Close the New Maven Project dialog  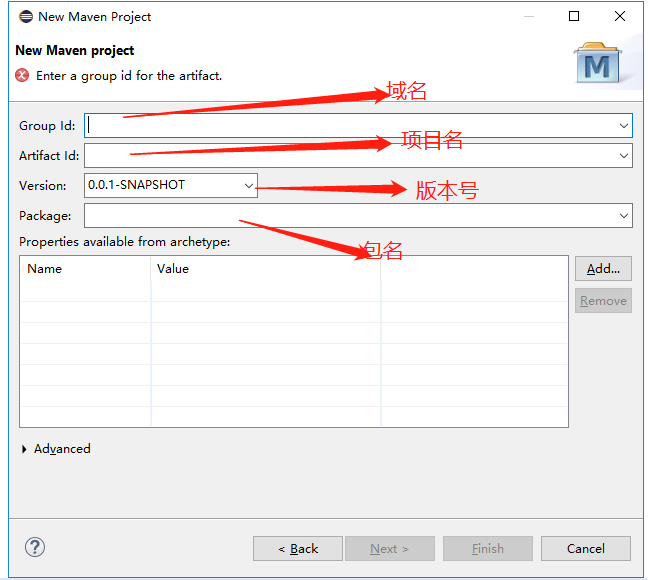619,16
